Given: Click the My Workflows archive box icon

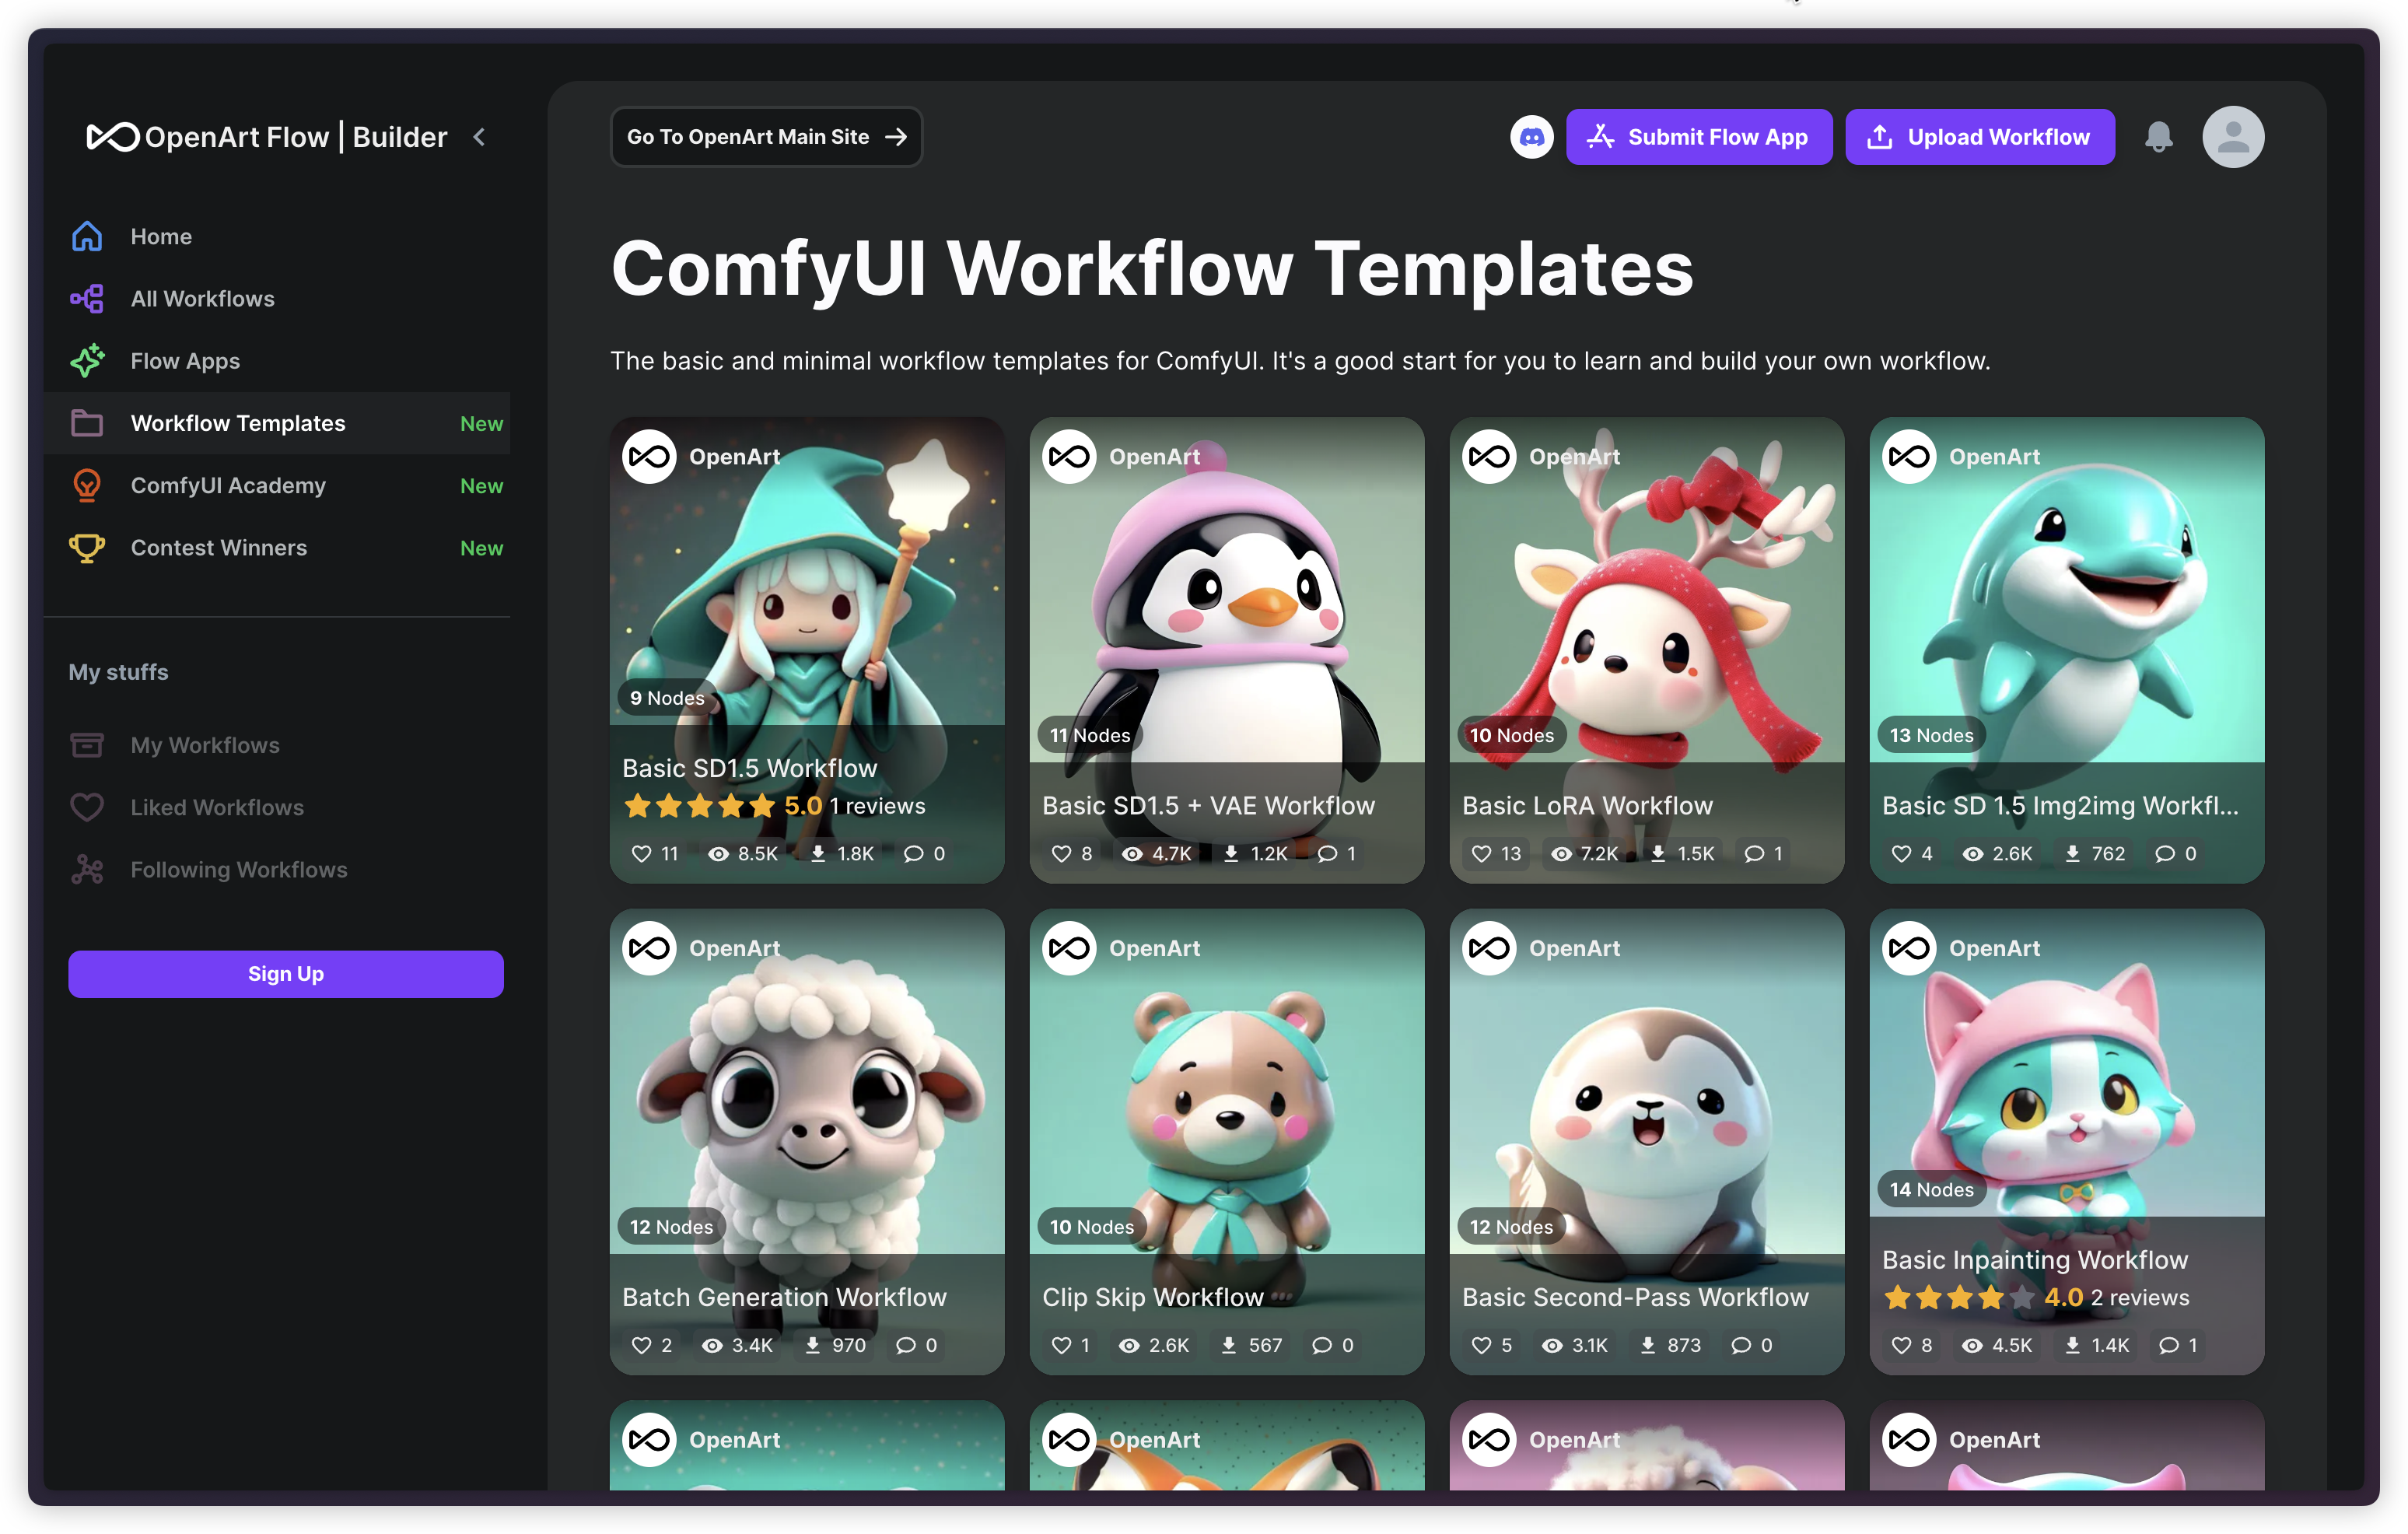Looking at the screenshot, I should tap(87, 745).
